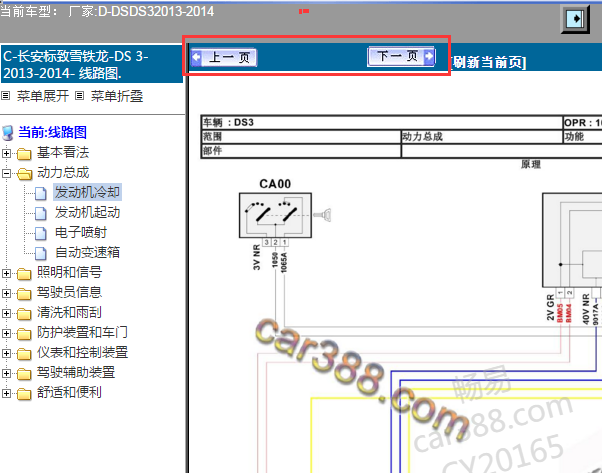Select the 当前:线路图 root node
Image resolution: width=602 pixels, height=473 pixels.
[x=52, y=132]
